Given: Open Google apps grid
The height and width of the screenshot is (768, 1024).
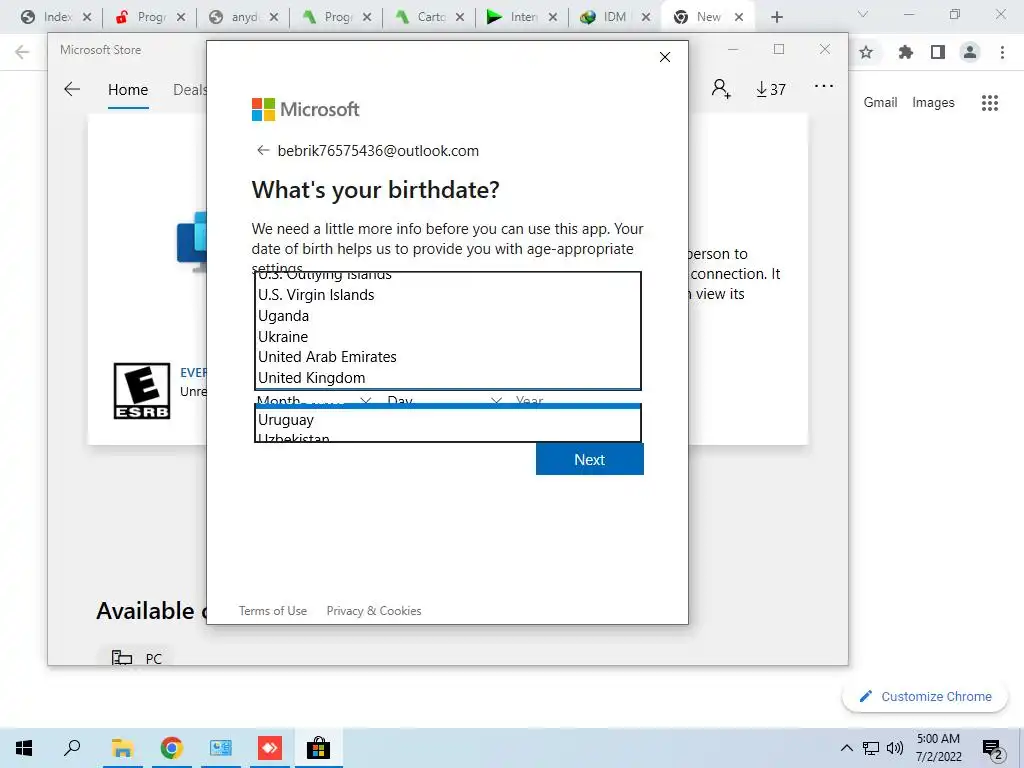Looking at the screenshot, I should [989, 103].
